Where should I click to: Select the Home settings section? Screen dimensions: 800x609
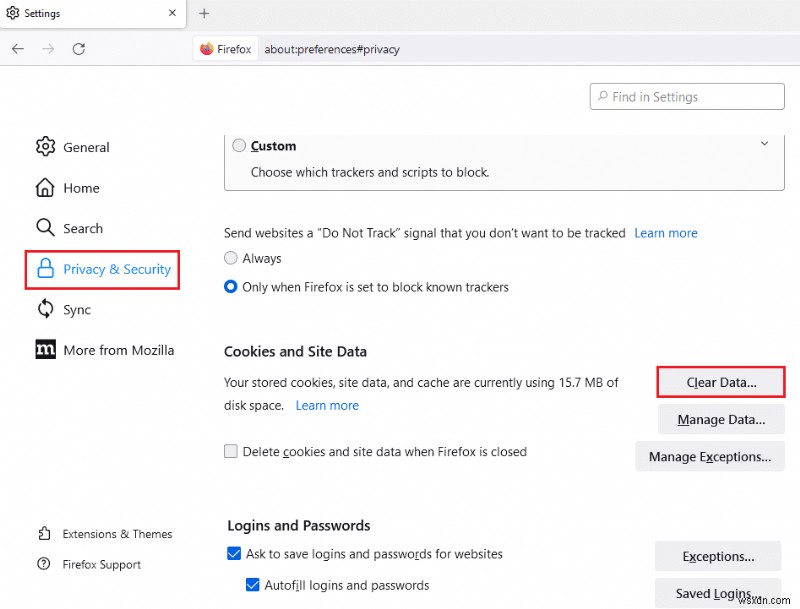coord(82,188)
